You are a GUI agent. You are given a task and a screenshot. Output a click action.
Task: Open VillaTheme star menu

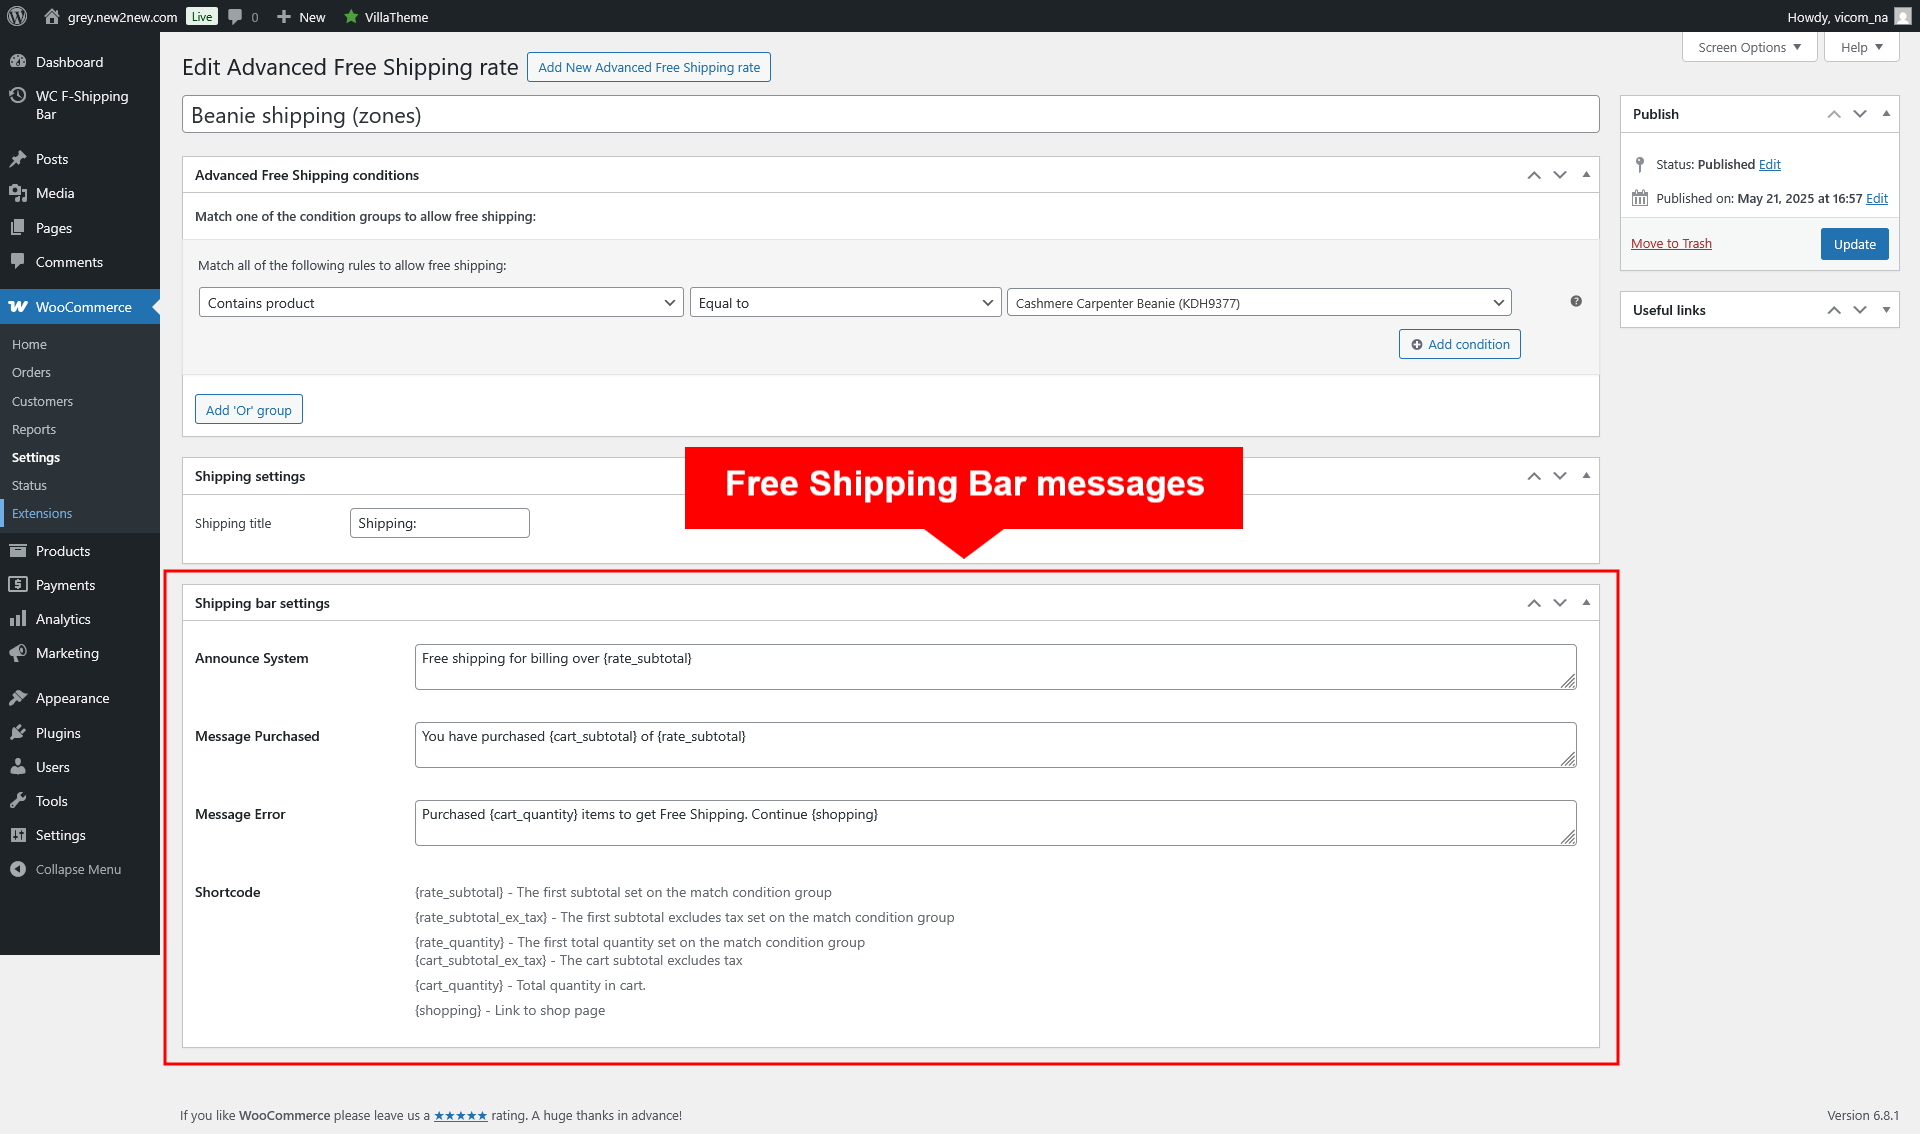pos(385,17)
